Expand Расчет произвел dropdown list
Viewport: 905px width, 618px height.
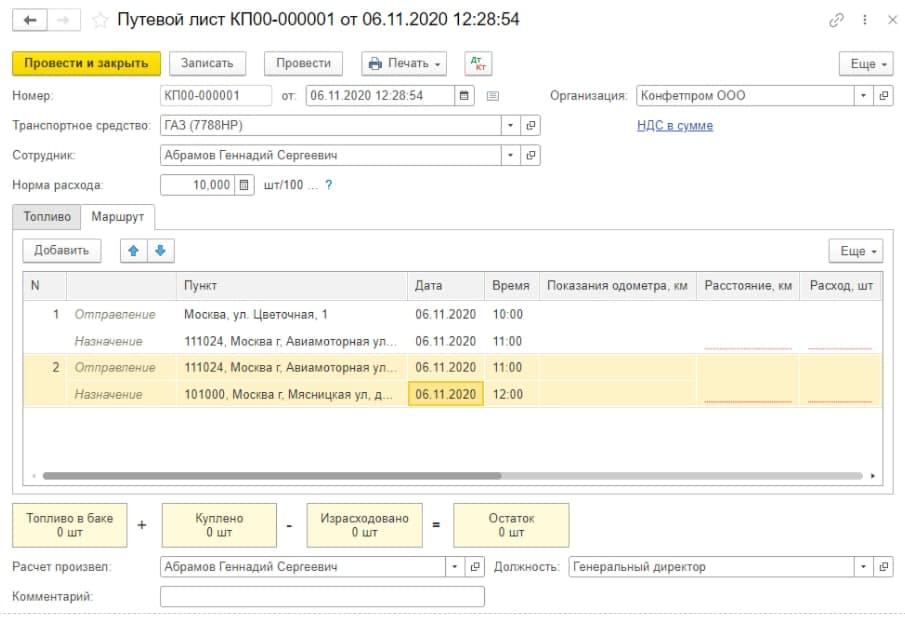tap(455, 567)
